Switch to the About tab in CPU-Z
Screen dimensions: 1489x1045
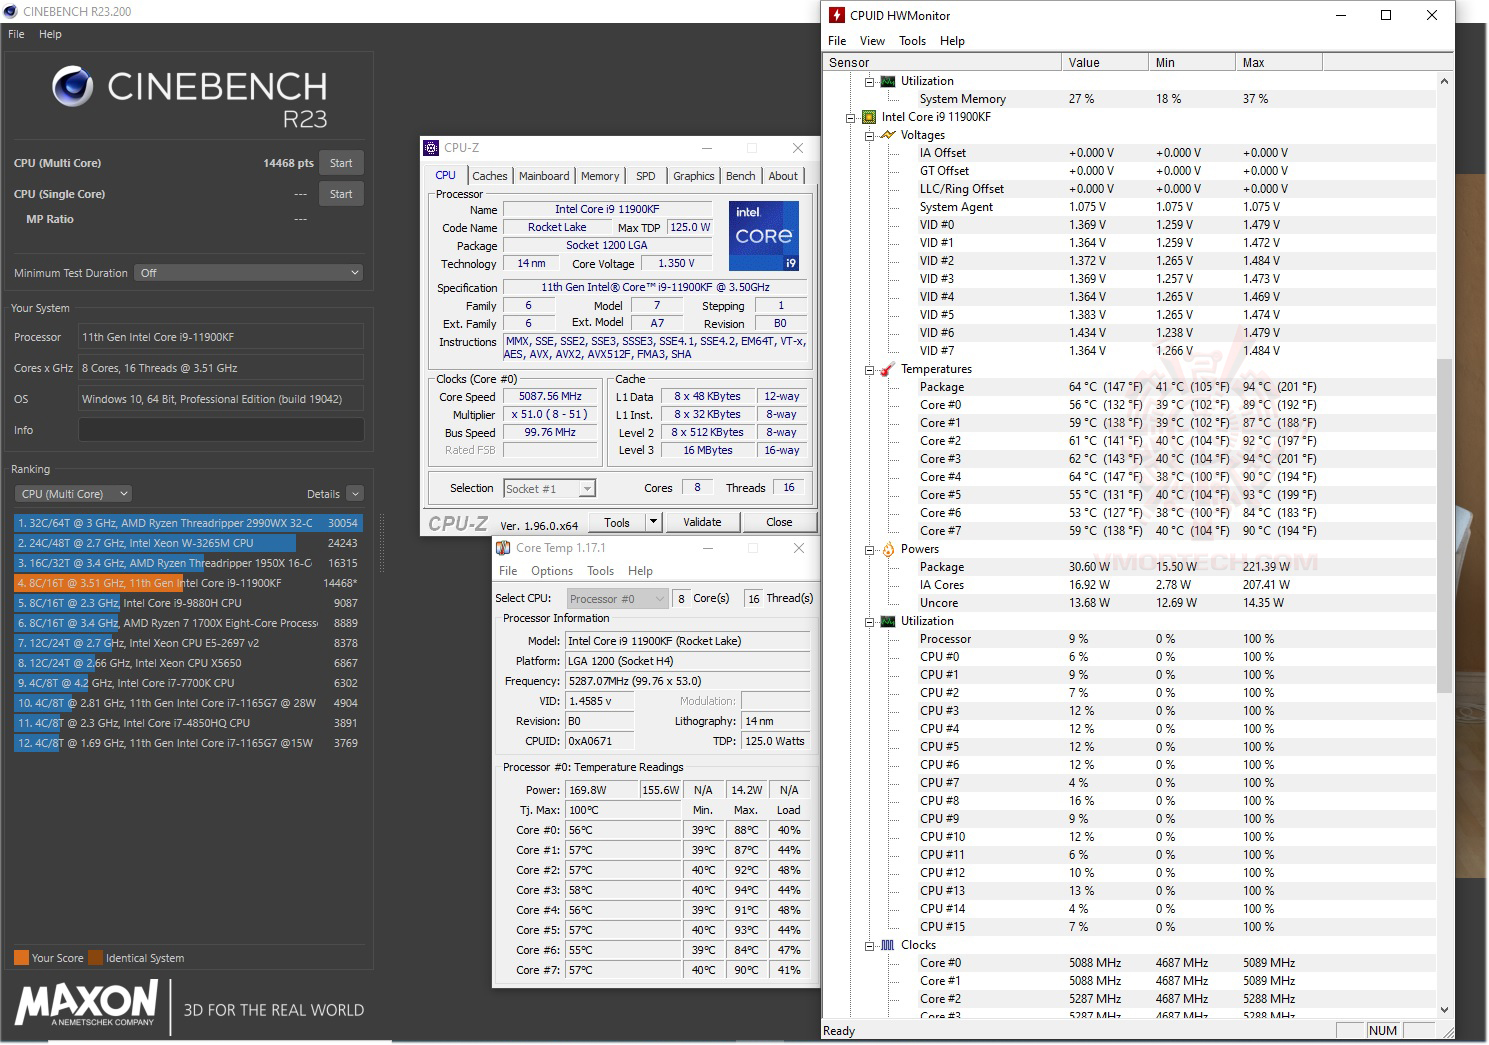(x=783, y=176)
